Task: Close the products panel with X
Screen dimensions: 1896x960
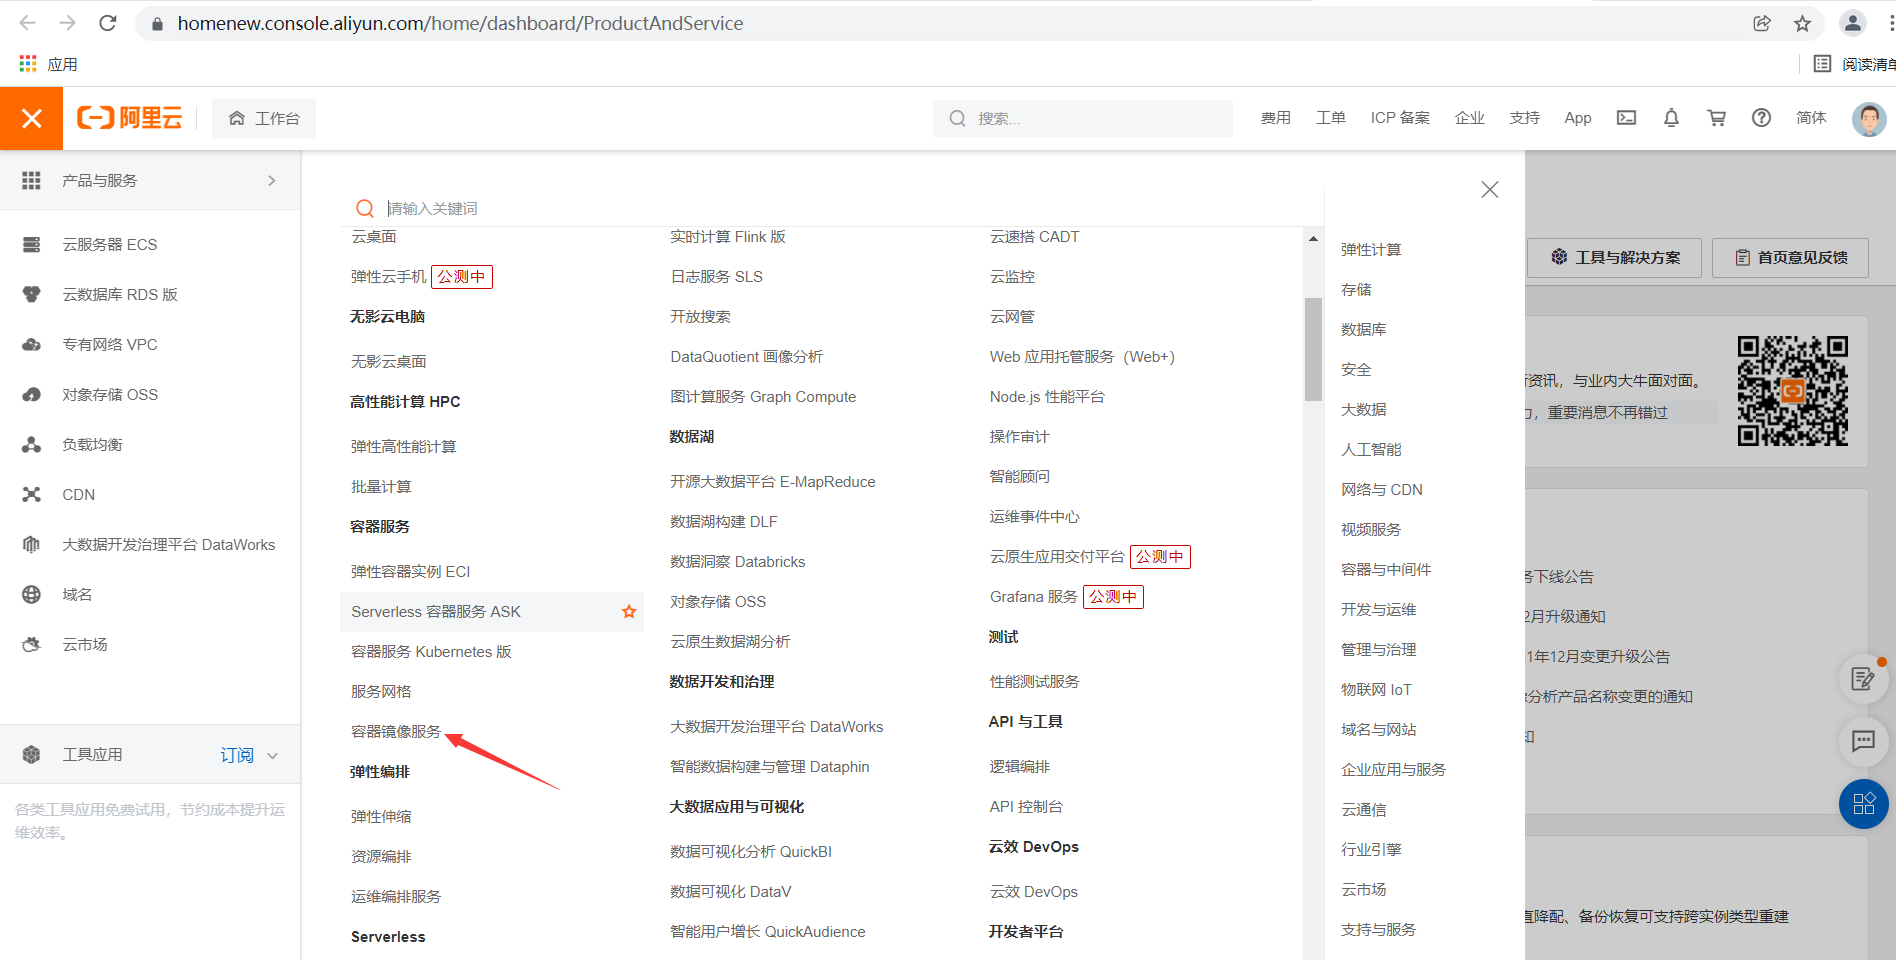Action: 1490,189
